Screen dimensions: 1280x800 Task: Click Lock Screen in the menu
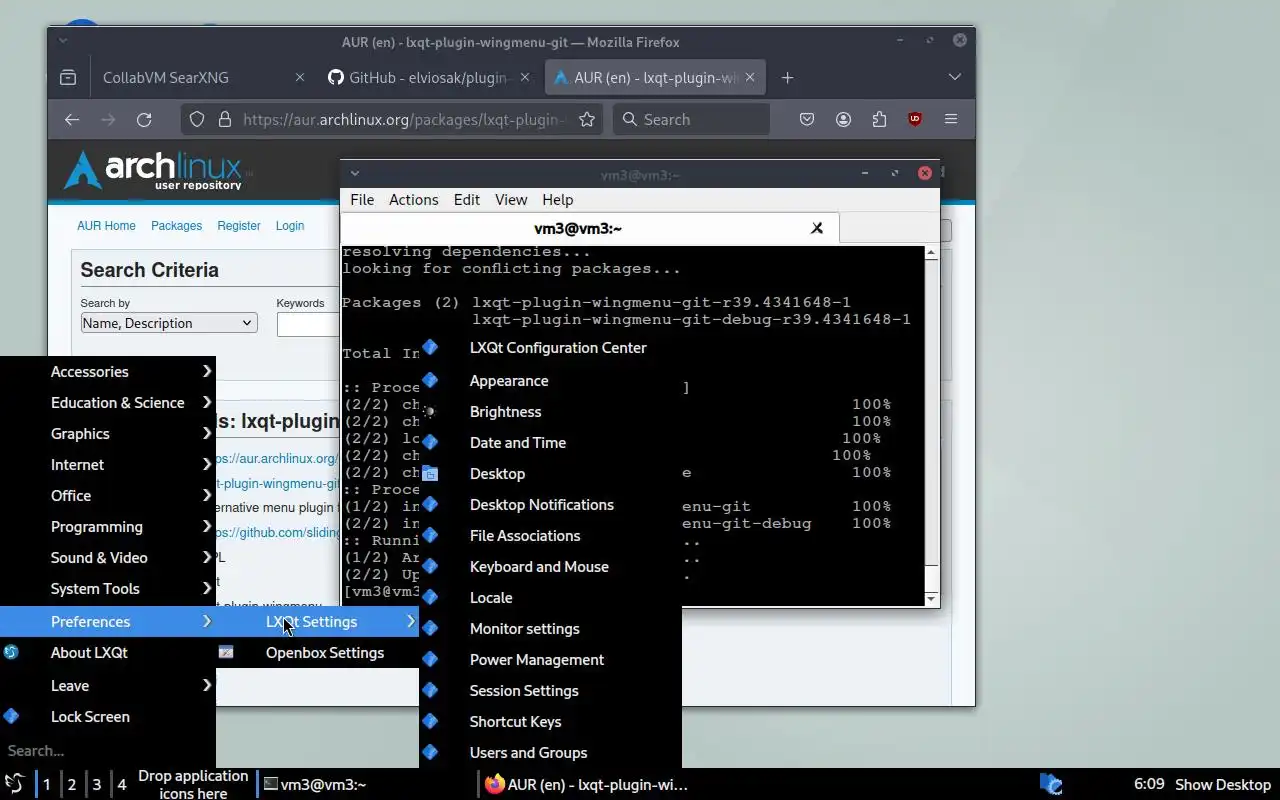[108, 717]
